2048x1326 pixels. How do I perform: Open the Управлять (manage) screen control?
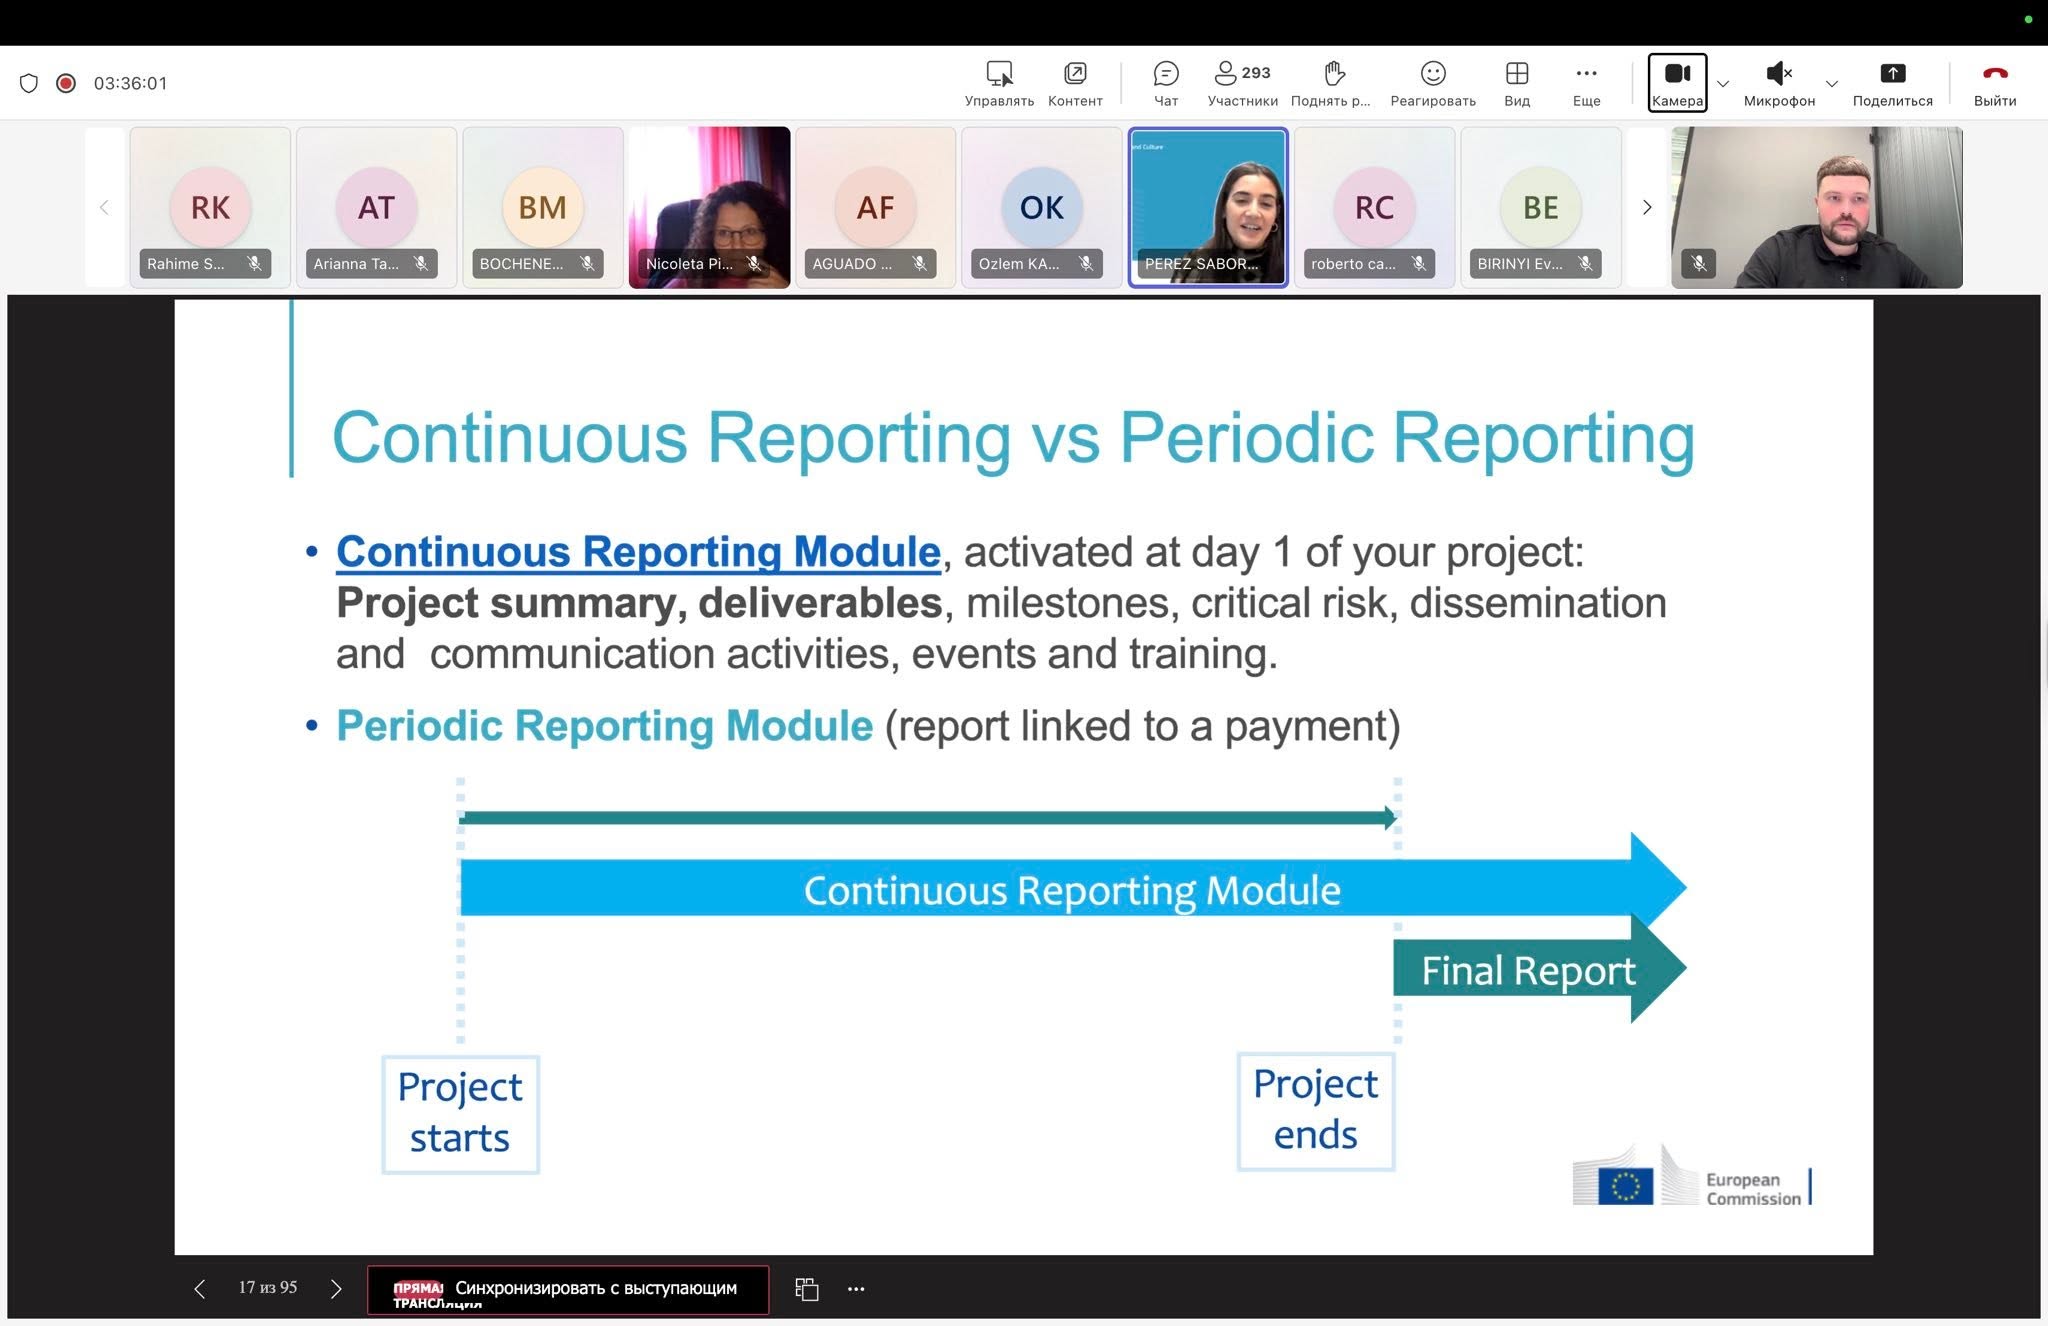999,84
